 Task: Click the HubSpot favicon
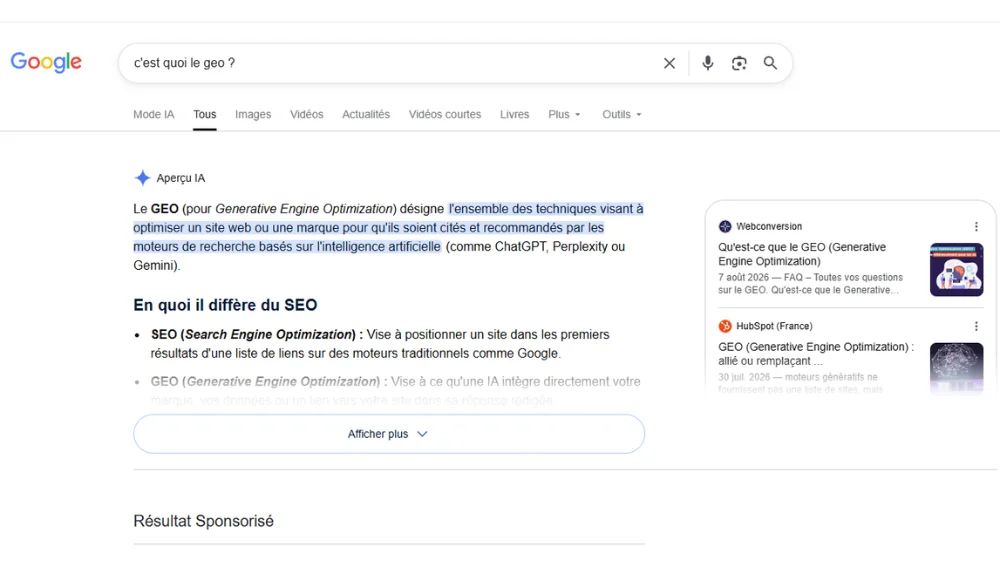pyautogui.click(x=724, y=326)
